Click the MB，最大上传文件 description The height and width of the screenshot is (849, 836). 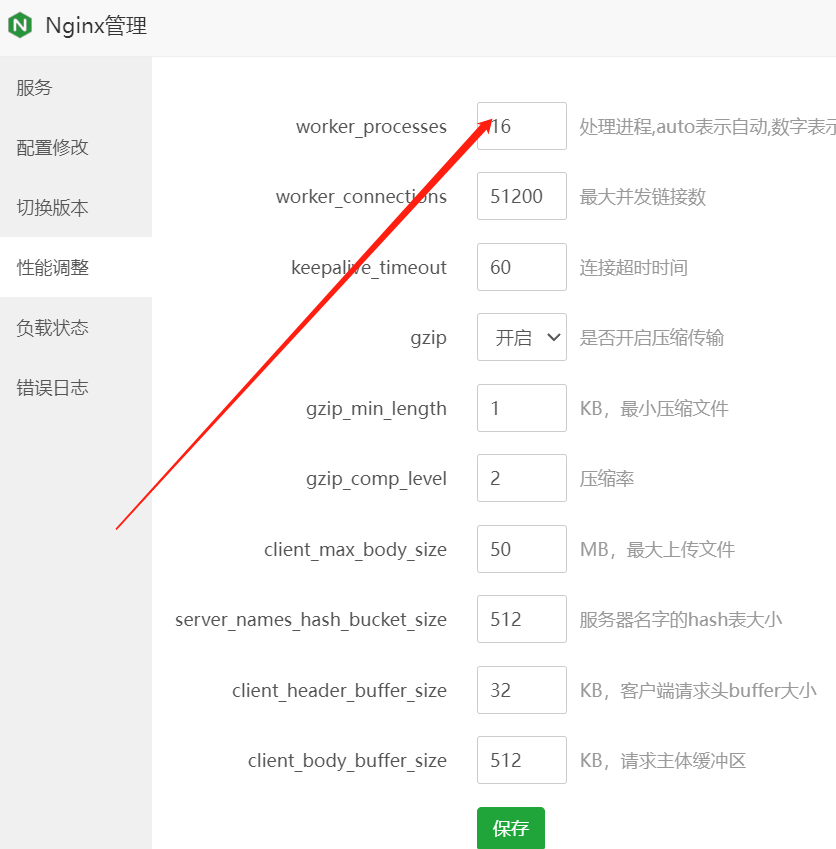[657, 550]
